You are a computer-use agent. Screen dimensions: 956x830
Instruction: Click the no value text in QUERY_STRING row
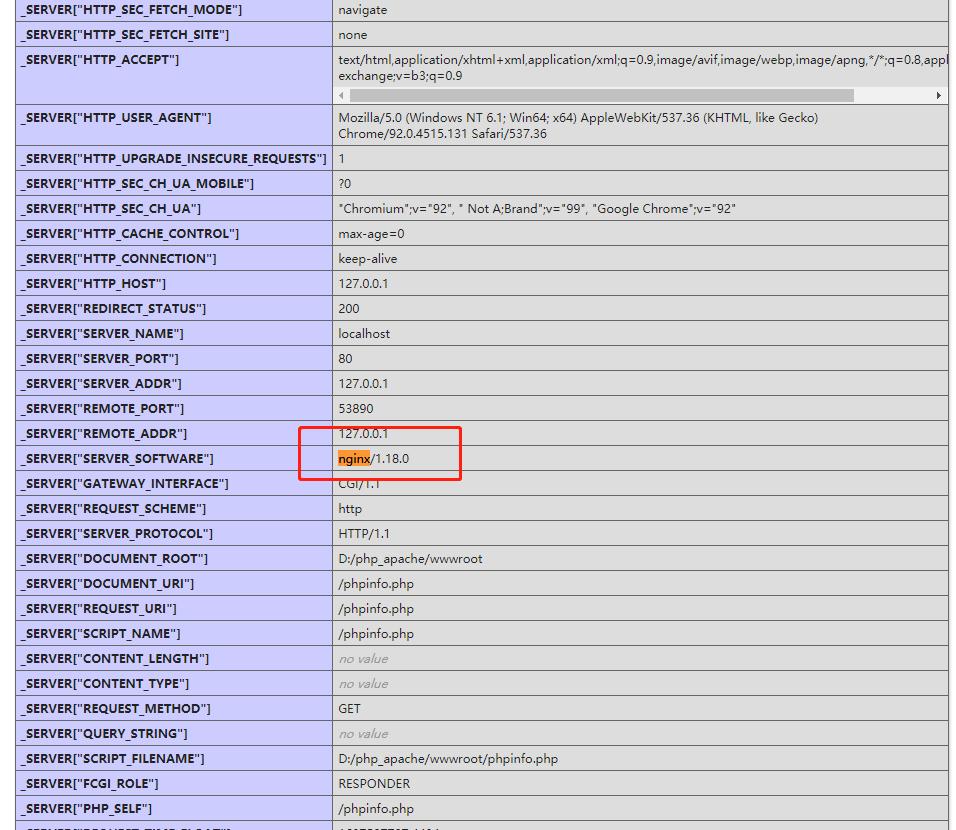coord(360,733)
